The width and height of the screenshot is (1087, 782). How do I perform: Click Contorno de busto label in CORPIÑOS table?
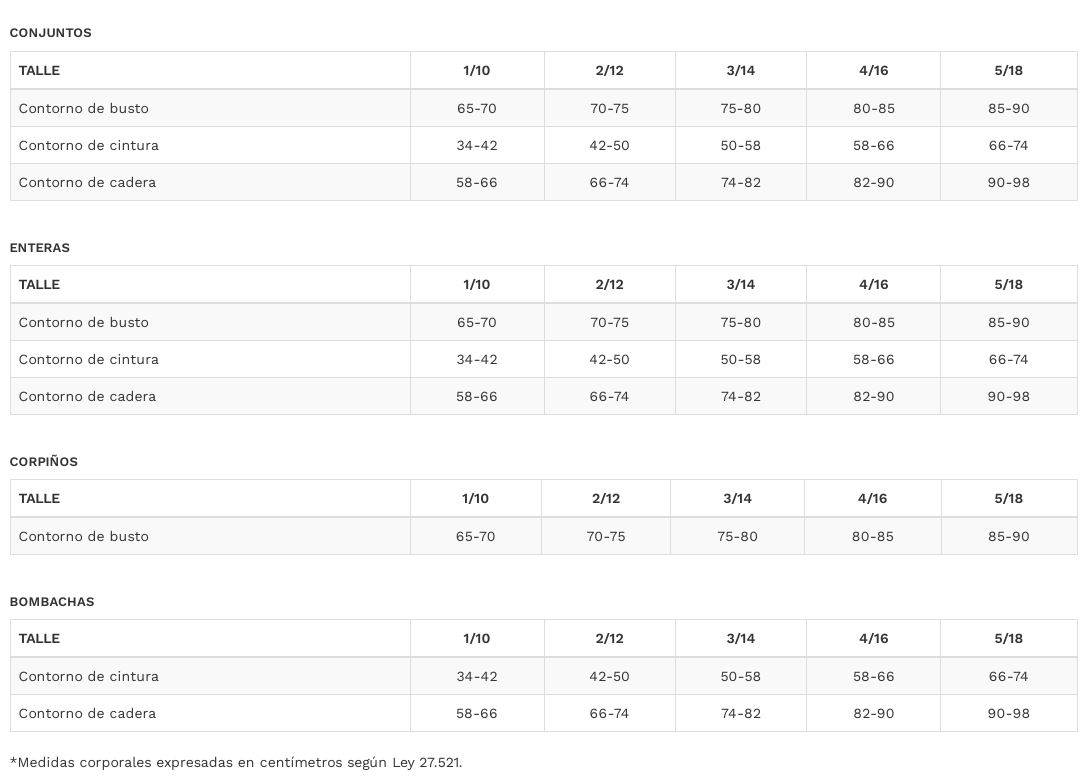tap(83, 536)
